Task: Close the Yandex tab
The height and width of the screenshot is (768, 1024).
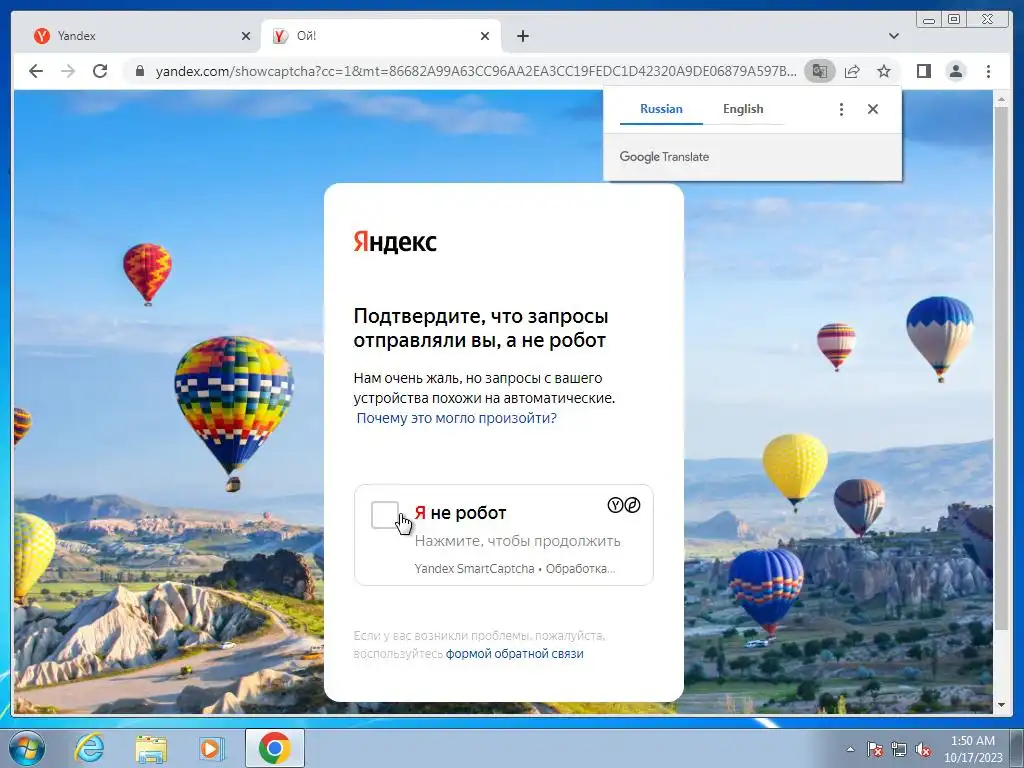Action: point(246,36)
